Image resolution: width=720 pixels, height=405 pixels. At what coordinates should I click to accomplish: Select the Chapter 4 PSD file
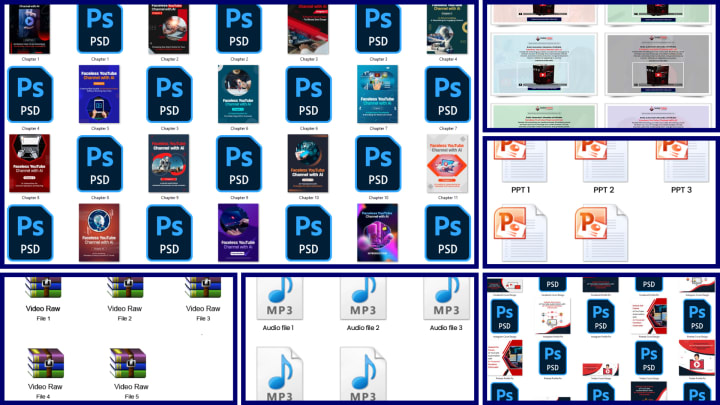pyautogui.click(x=30, y=95)
